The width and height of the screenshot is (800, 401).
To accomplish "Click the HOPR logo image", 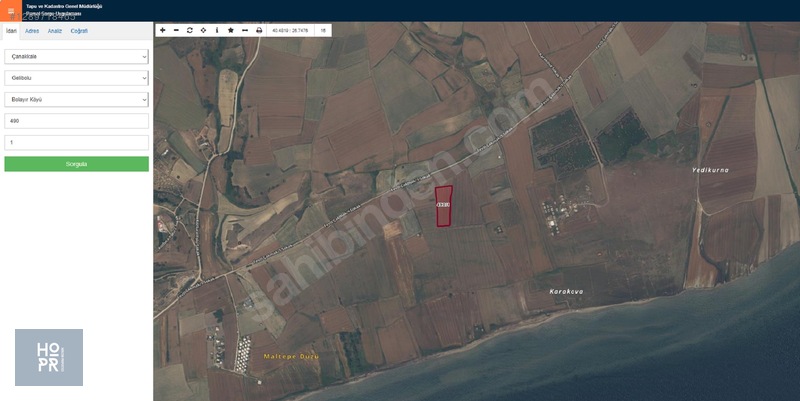I will (49, 357).
